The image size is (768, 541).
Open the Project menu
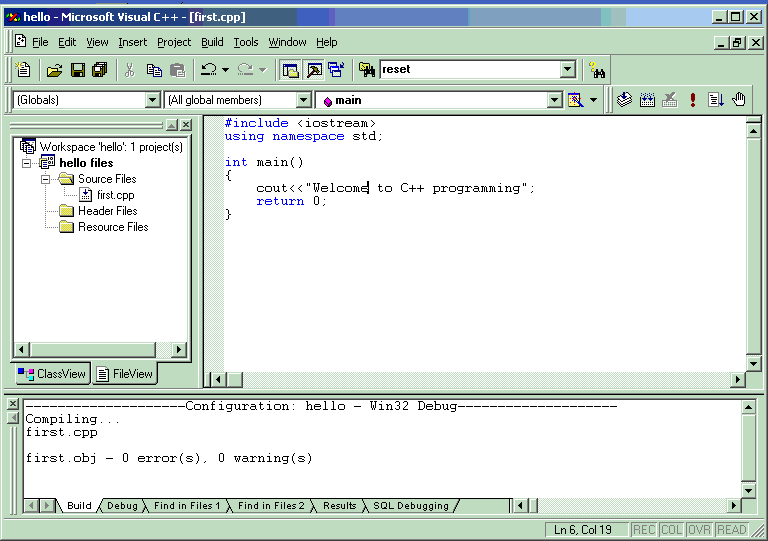pyautogui.click(x=174, y=42)
